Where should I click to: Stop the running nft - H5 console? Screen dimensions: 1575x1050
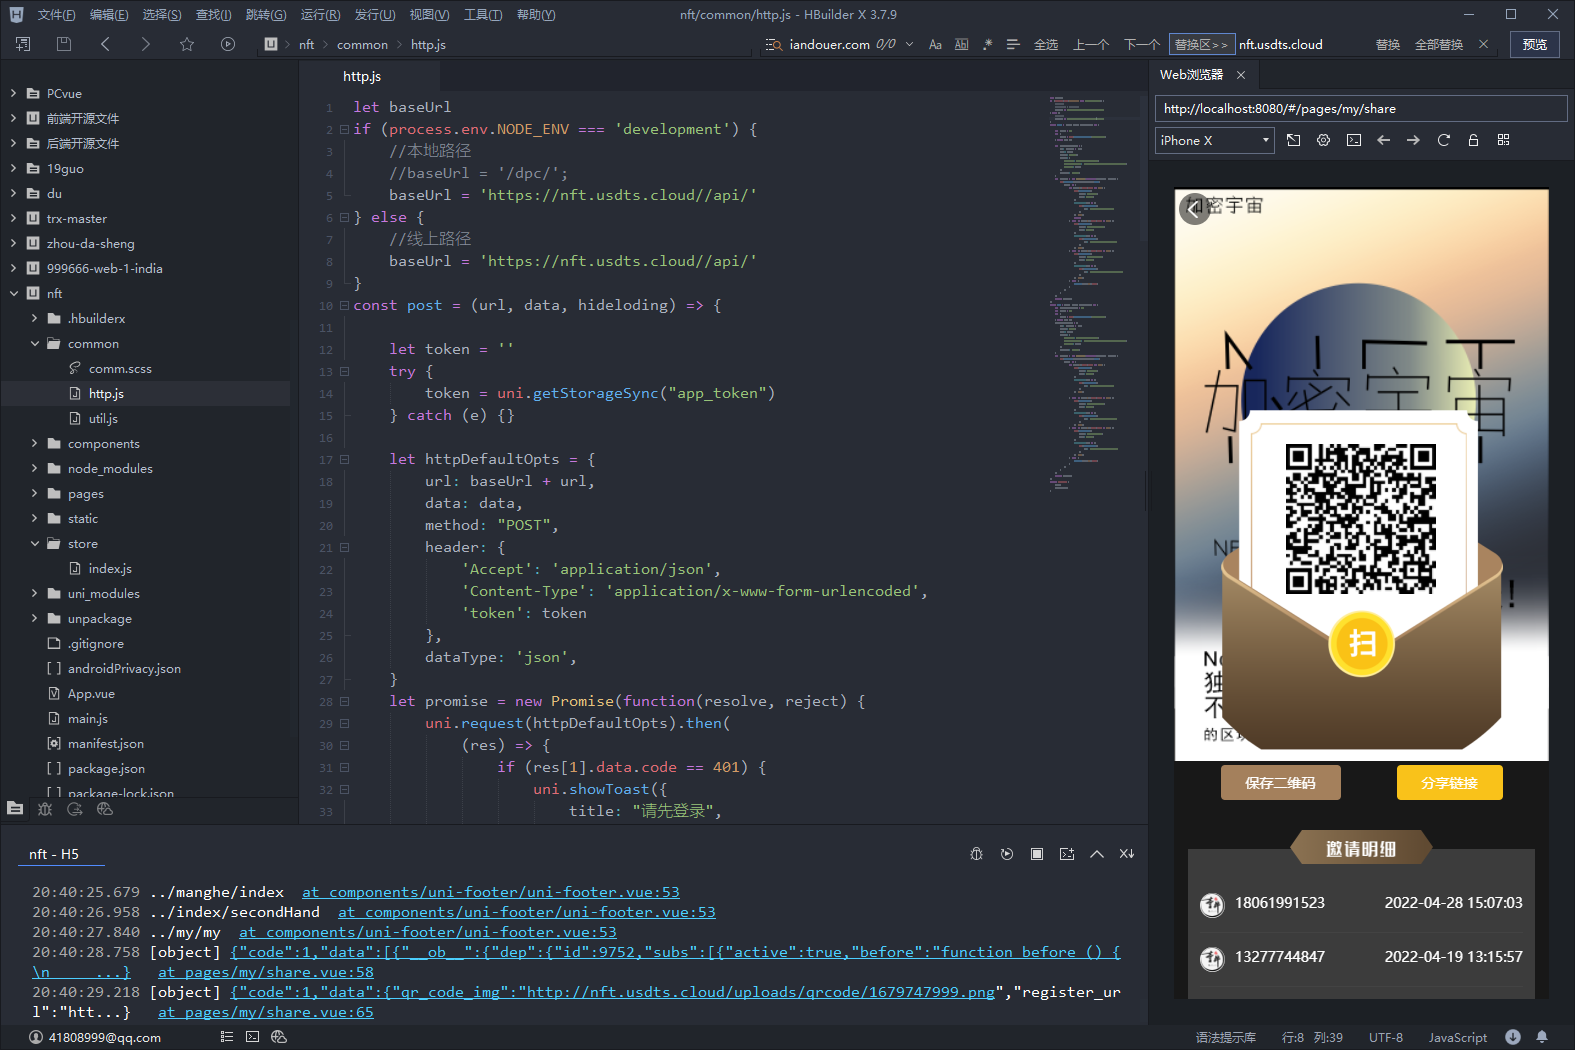[x=1037, y=854]
